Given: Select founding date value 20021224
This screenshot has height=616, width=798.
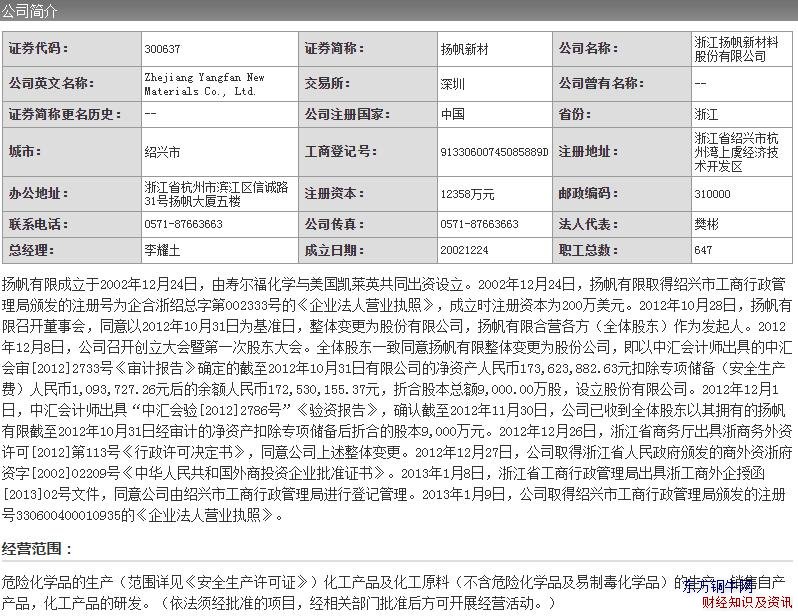Looking at the screenshot, I should 464,250.
